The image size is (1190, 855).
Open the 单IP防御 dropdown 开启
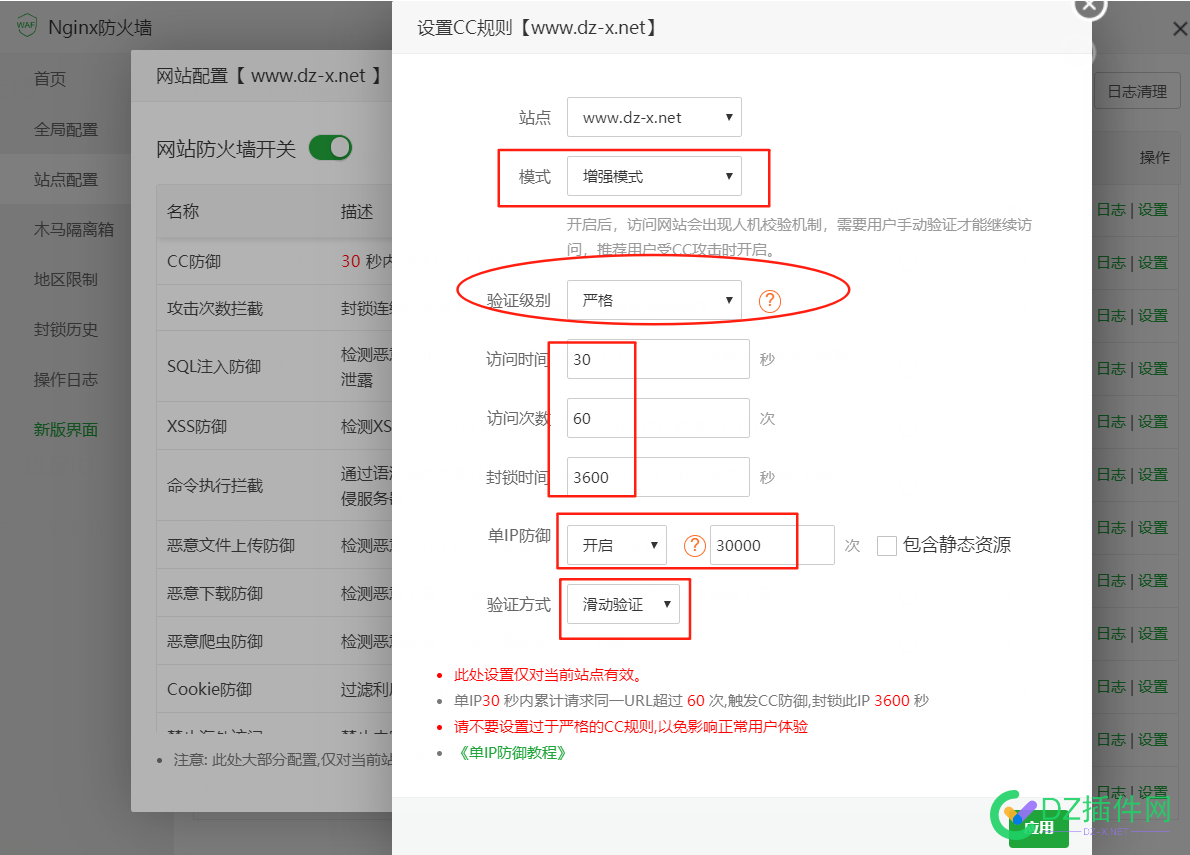pos(617,545)
